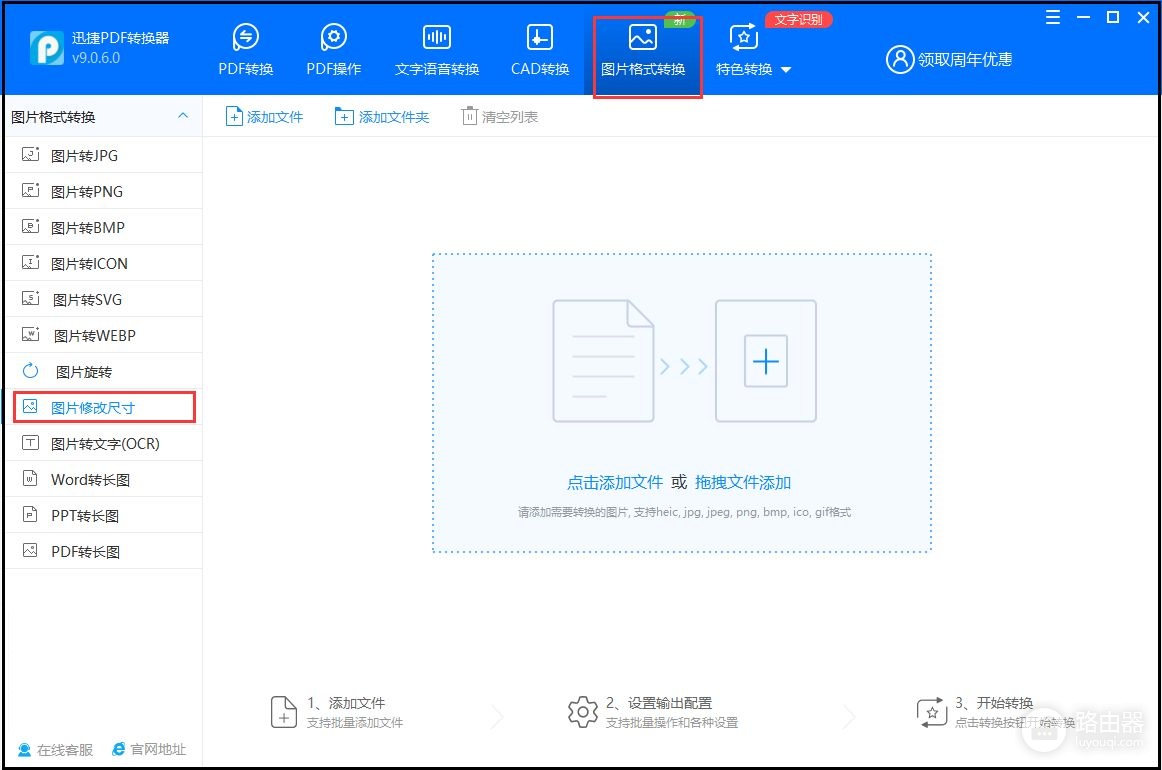
Task: Select PPT转长图 in sidebar
Action: click(104, 515)
